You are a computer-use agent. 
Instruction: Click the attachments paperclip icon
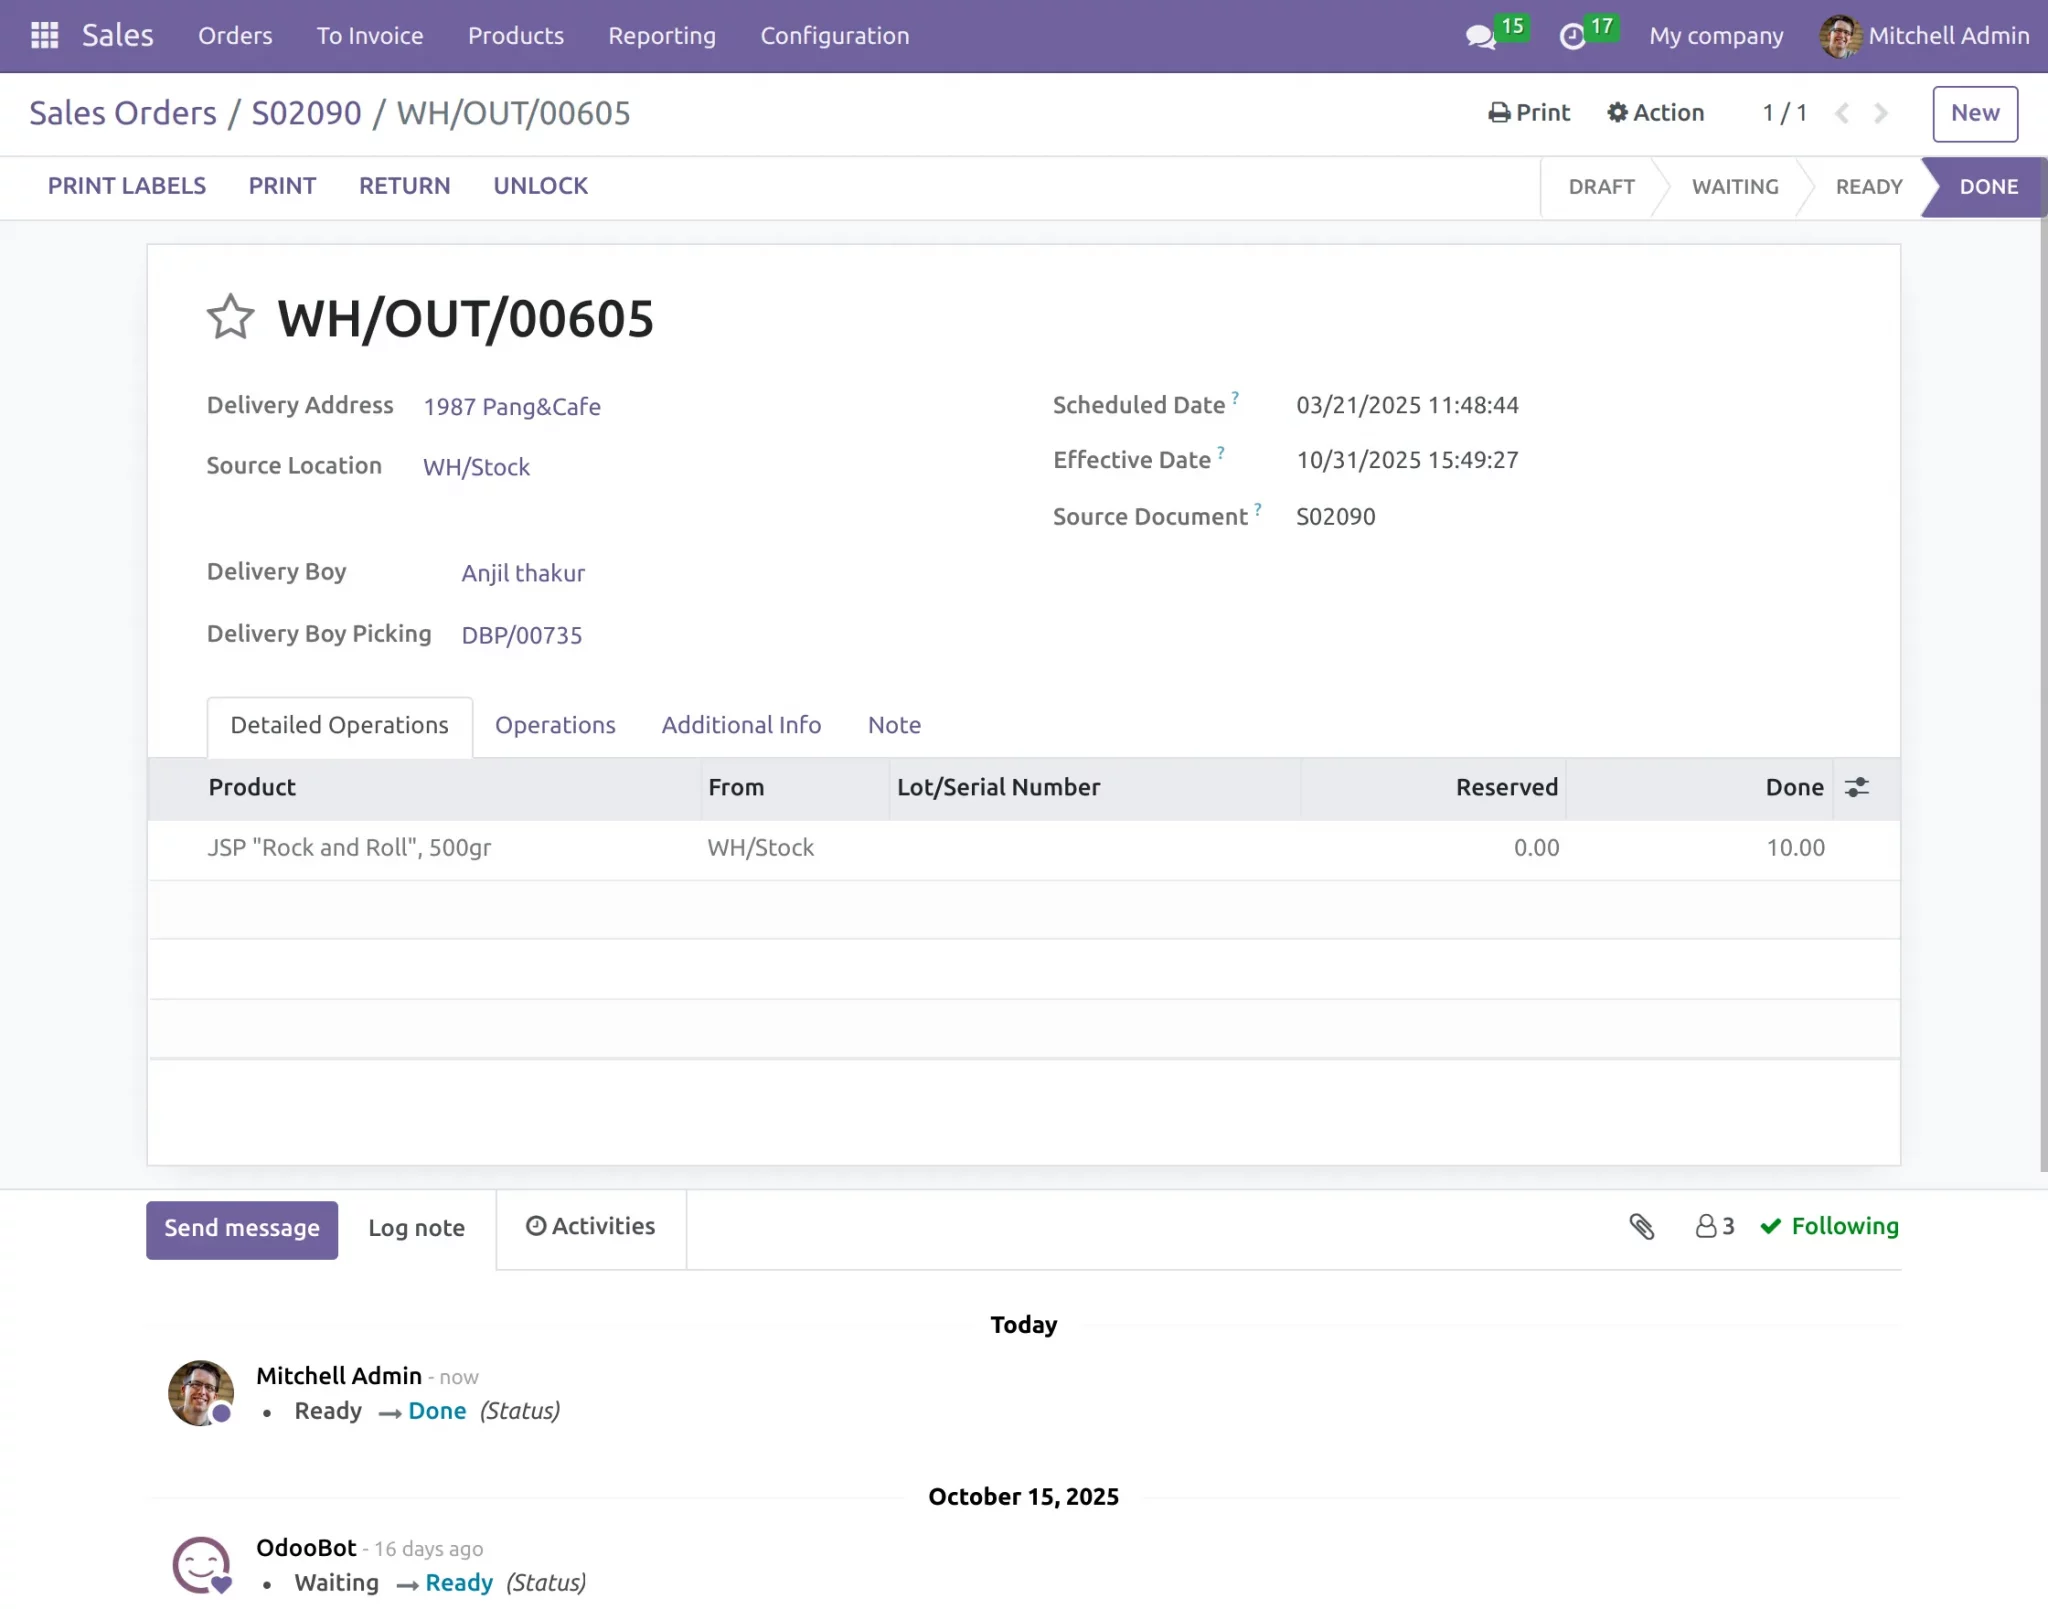(1641, 1226)
